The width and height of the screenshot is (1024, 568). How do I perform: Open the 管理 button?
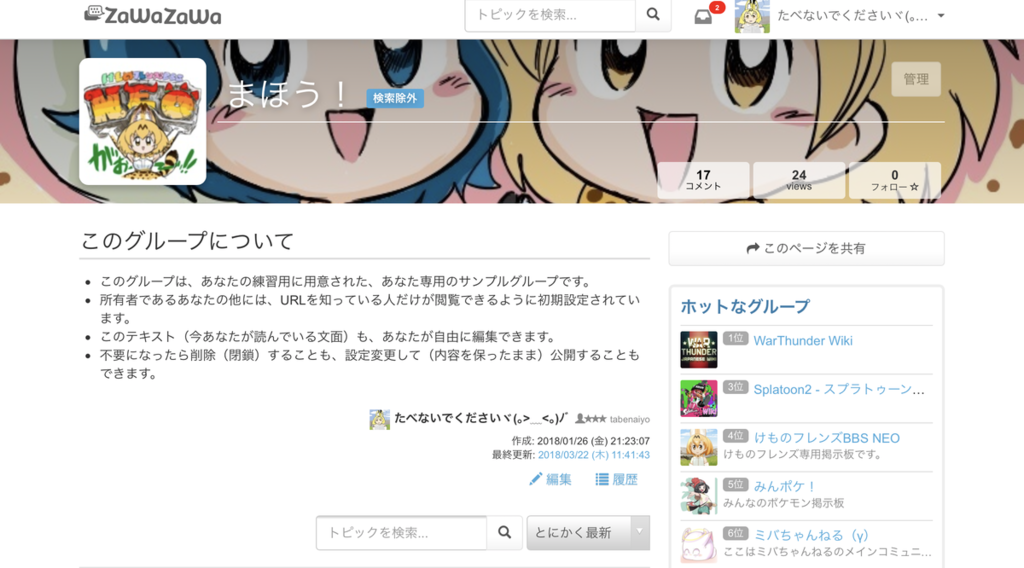click(916, 79)
